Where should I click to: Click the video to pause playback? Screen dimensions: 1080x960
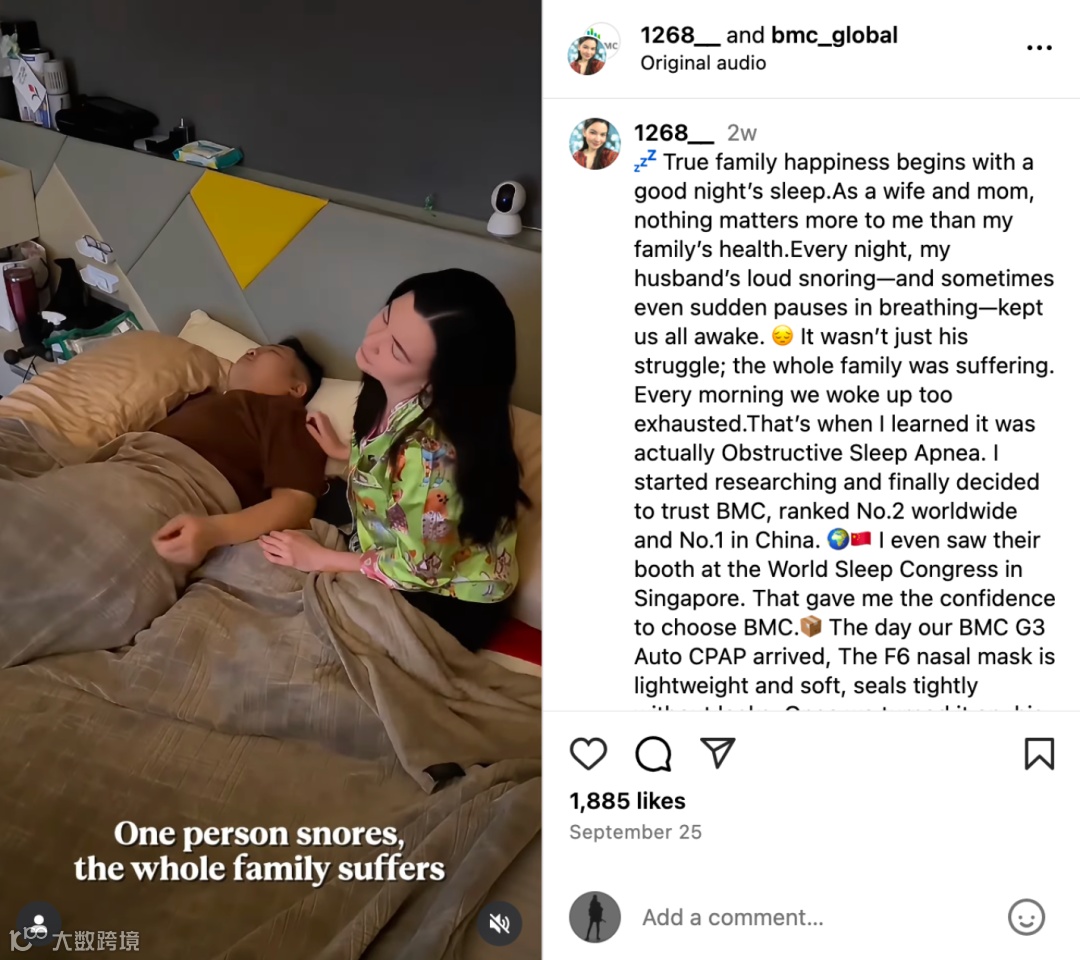(x=271, y=480)
